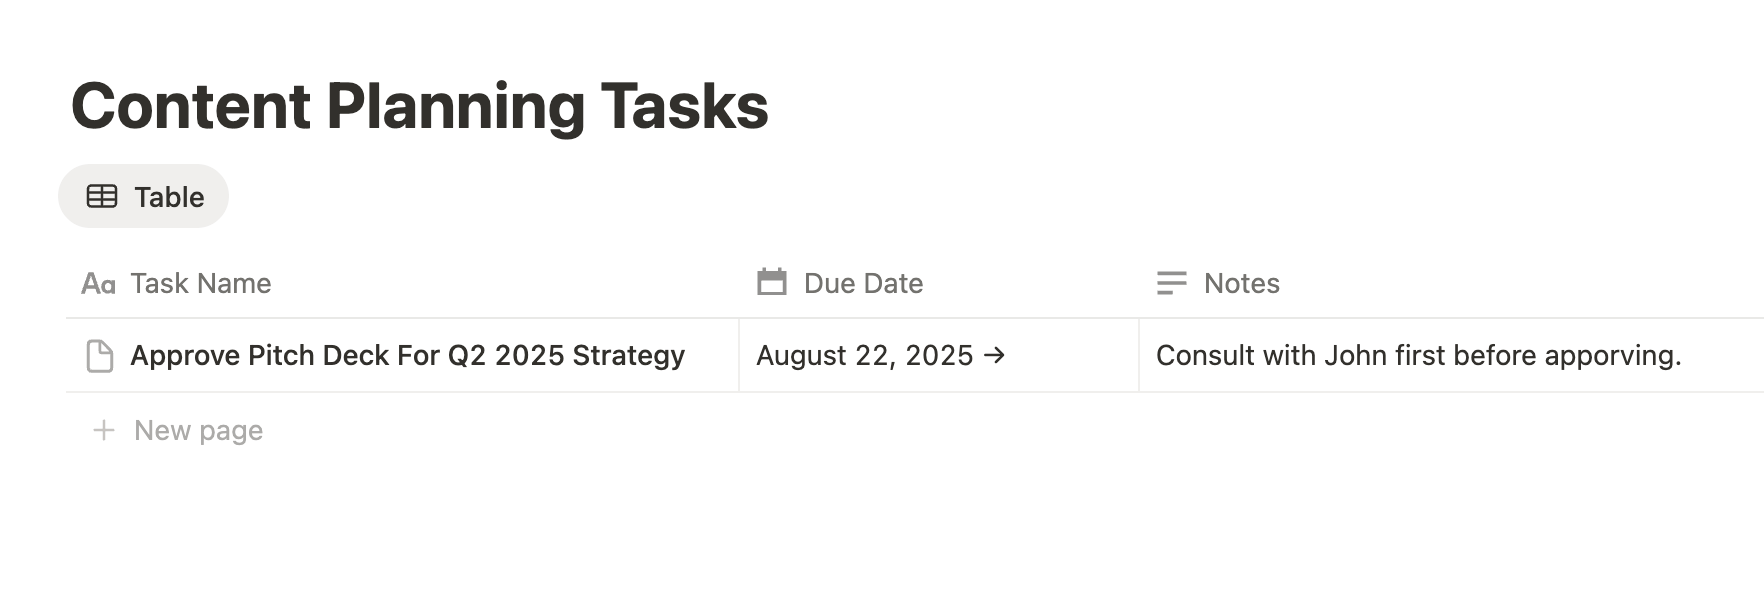The width and height of the screenshot is (1764, 604).
Task: Click the arrow after the August 22 date
Action: [995, 355]
